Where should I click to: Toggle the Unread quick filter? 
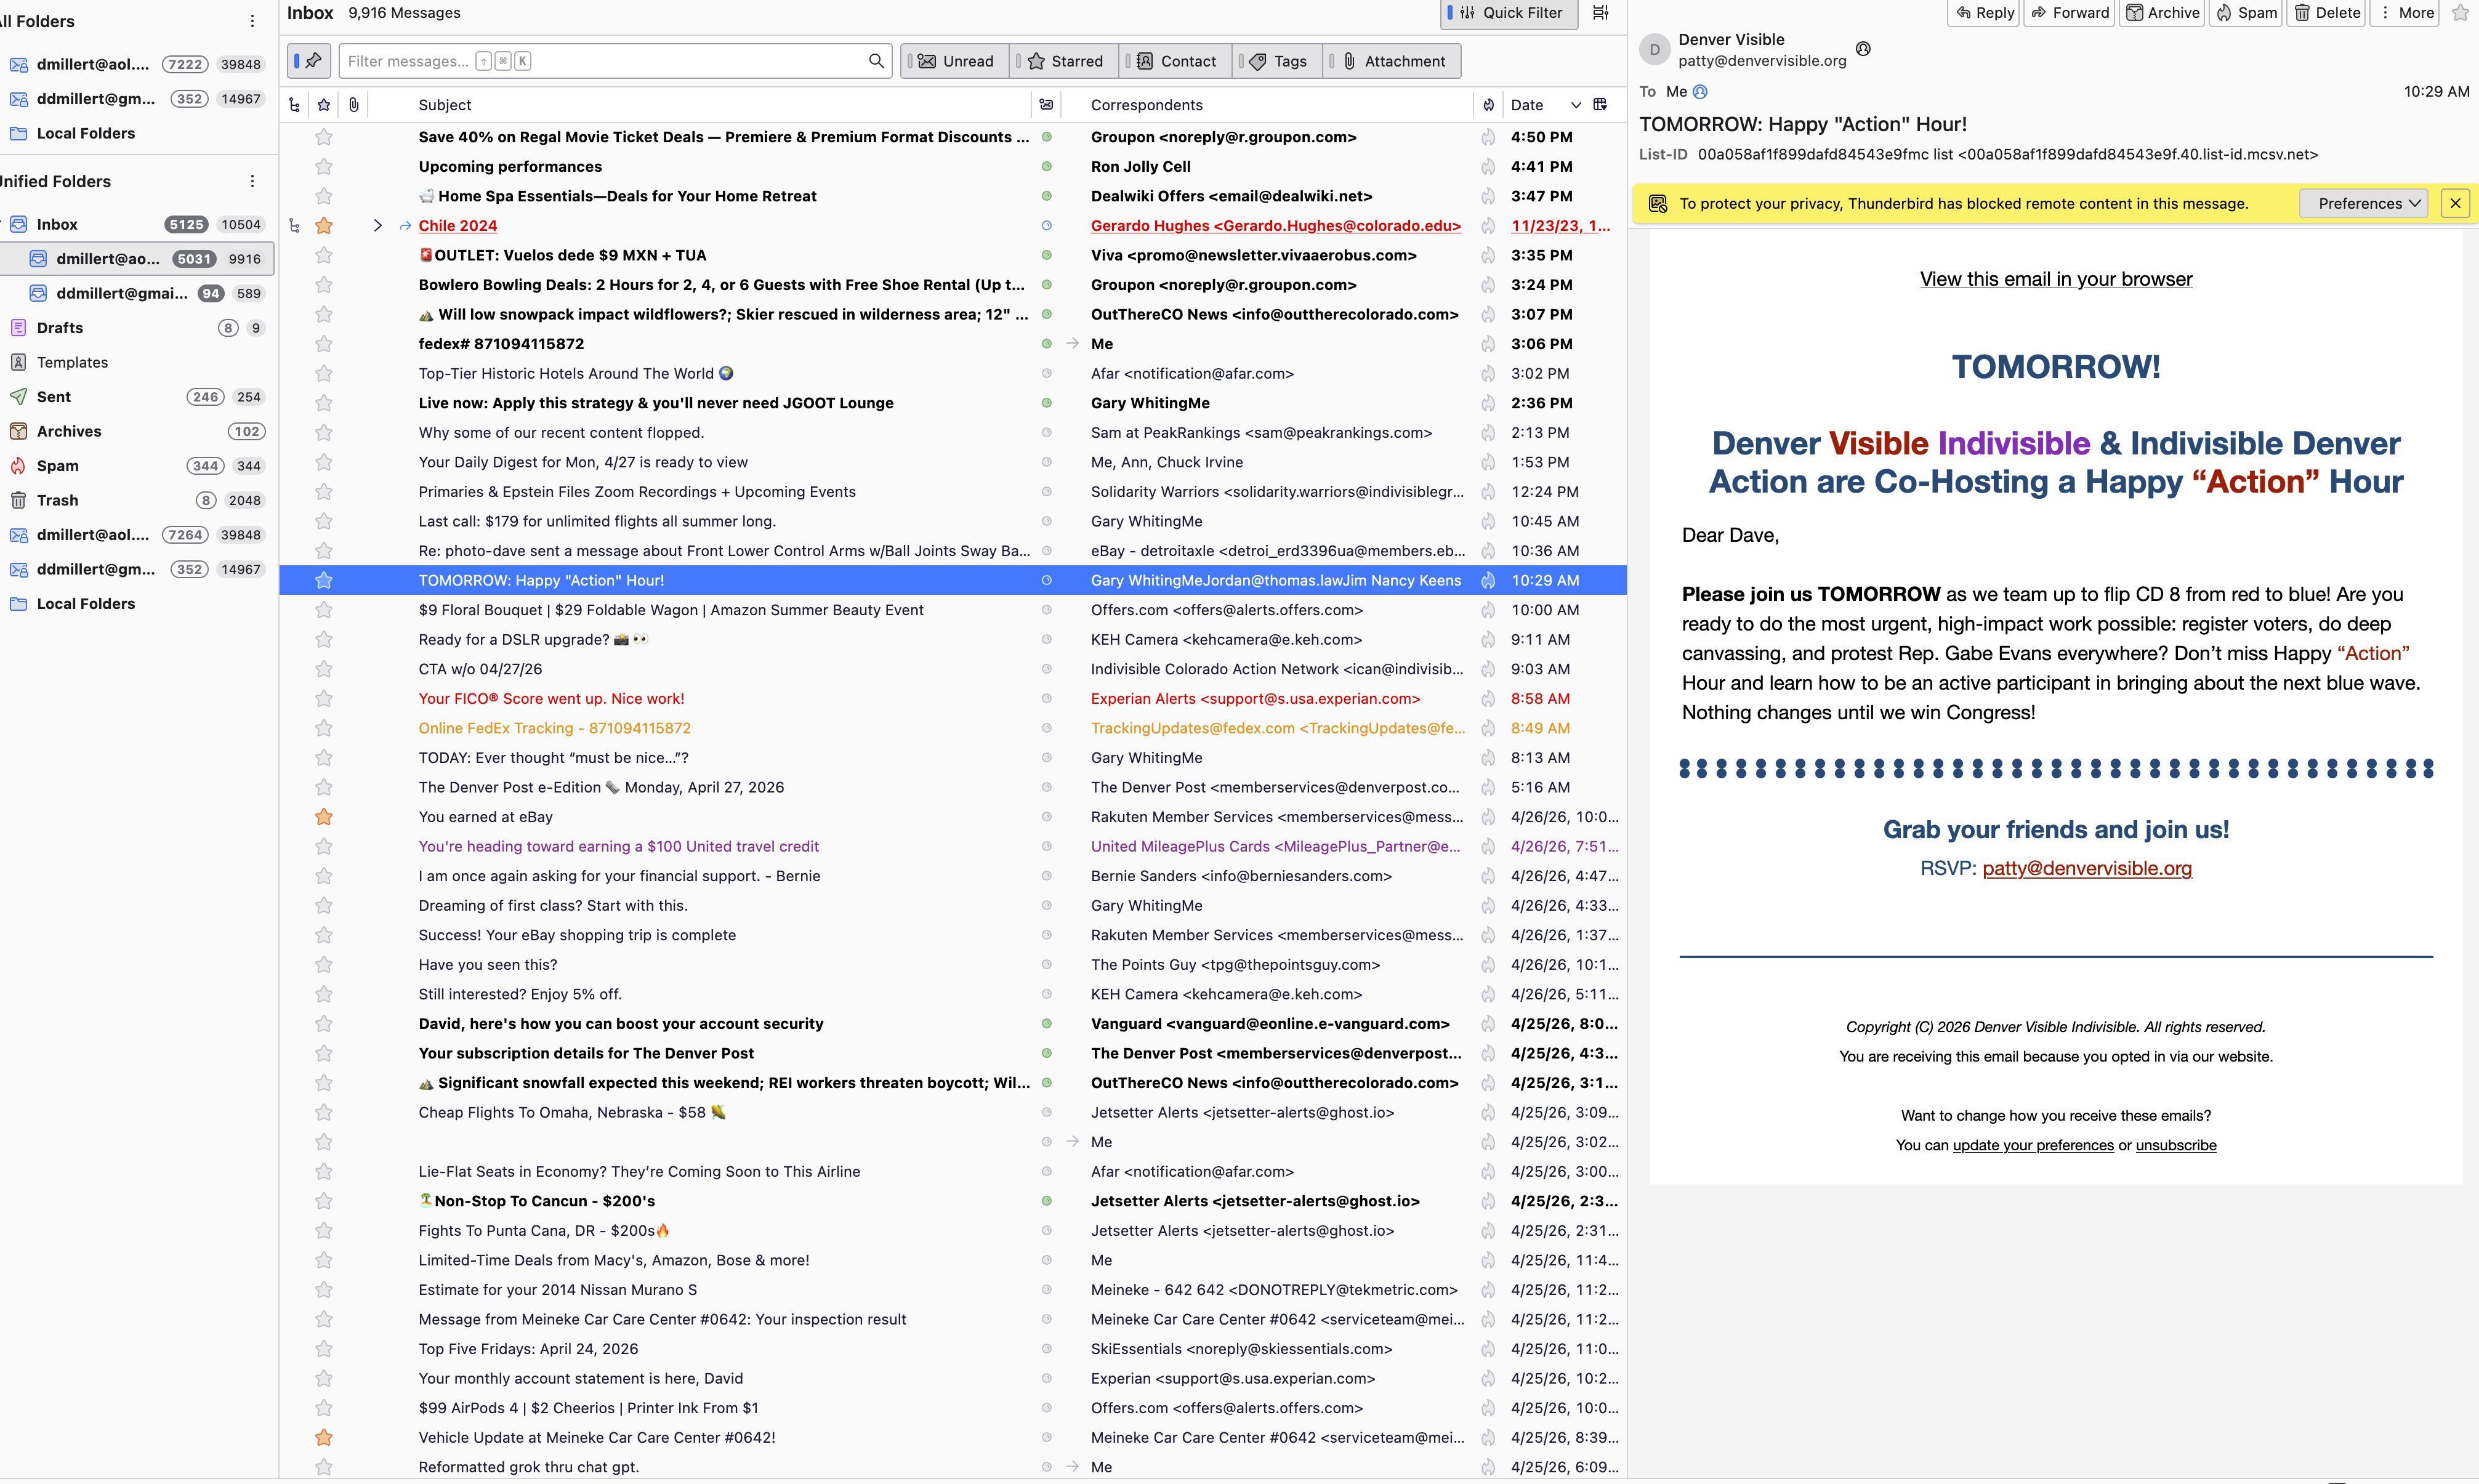pyautogui.click(x=956, y=61)
